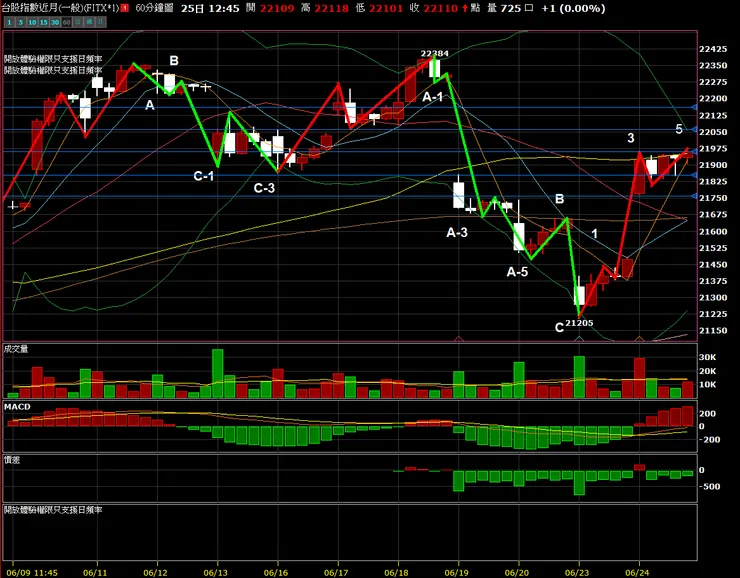Switch chart to daily (日) timeframe
Image resolution: width=740 pixels, height=578 pixels.
point(78,22)
